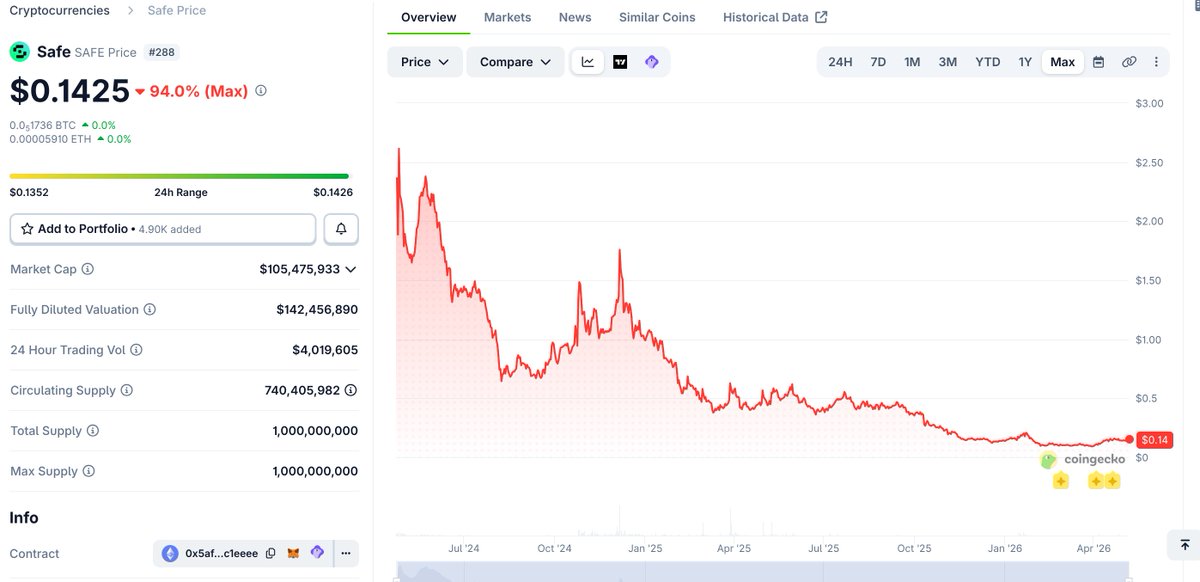Show info next to 740,405,982 value
Screen dimensions: 1200x582
pyautogui.click(x=351, y=390)
